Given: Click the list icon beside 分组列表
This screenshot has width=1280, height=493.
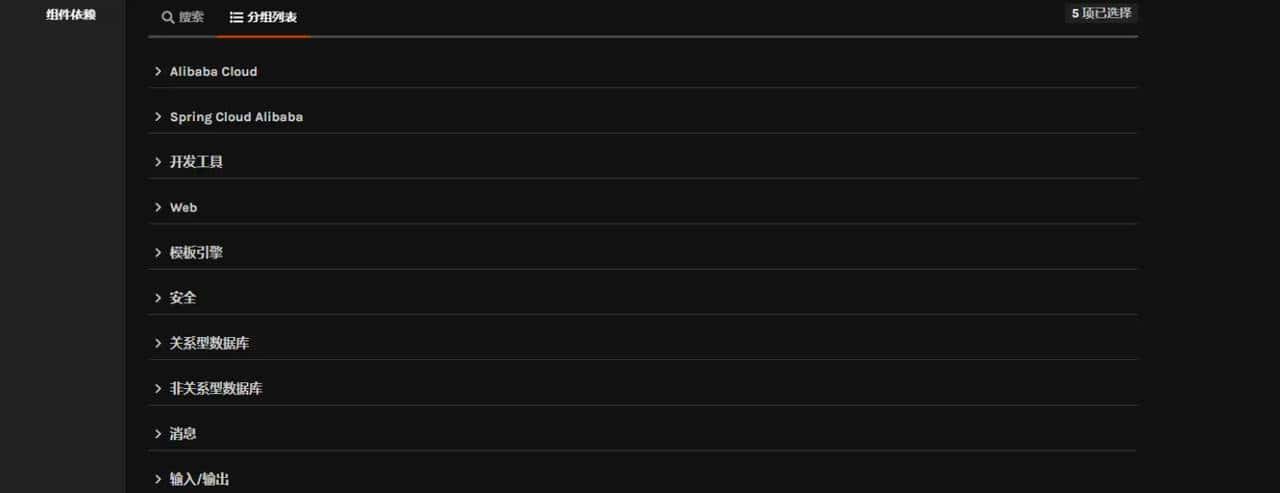Looking at the screenshot, I should [x=236, y=17].
